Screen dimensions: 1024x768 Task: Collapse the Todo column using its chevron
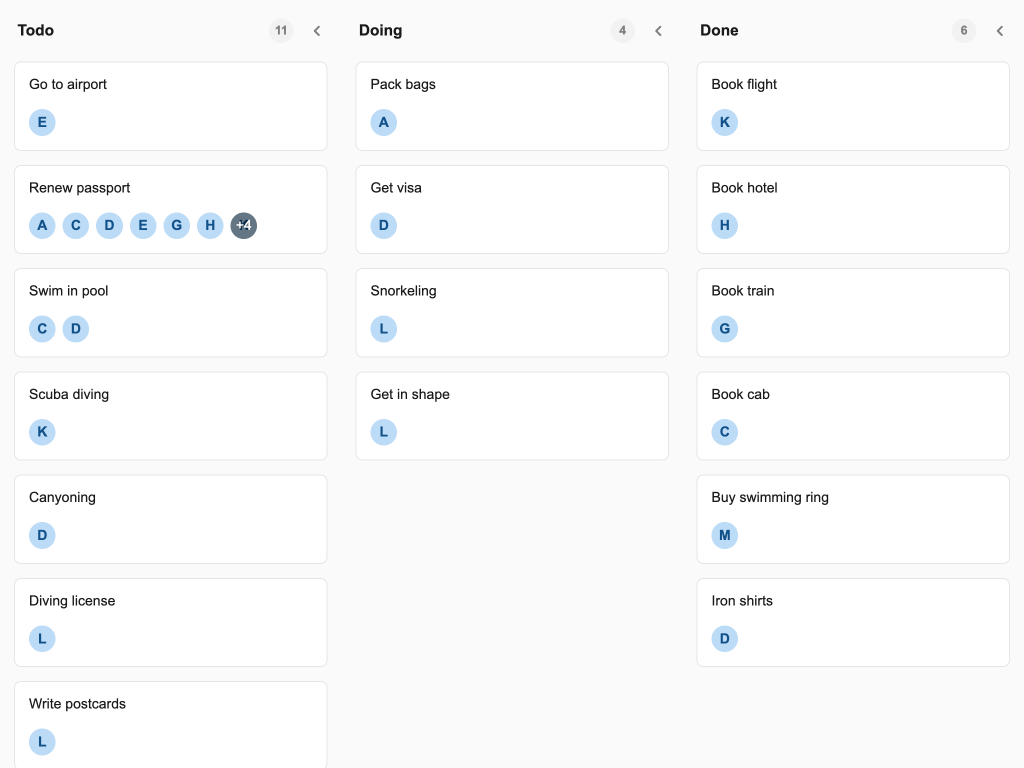click(317, 31)
